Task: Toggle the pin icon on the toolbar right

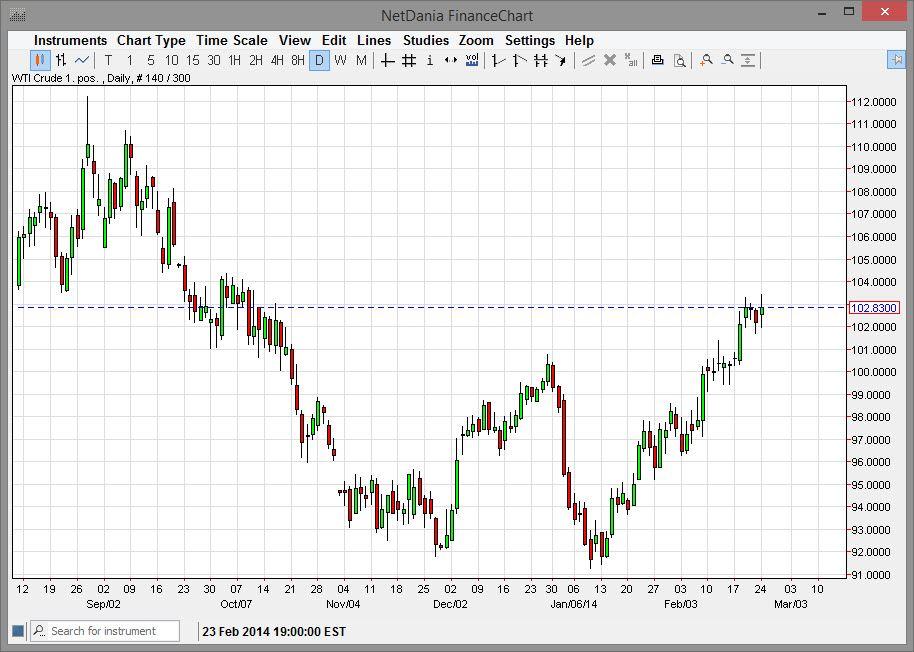Action: click(897, 59)
